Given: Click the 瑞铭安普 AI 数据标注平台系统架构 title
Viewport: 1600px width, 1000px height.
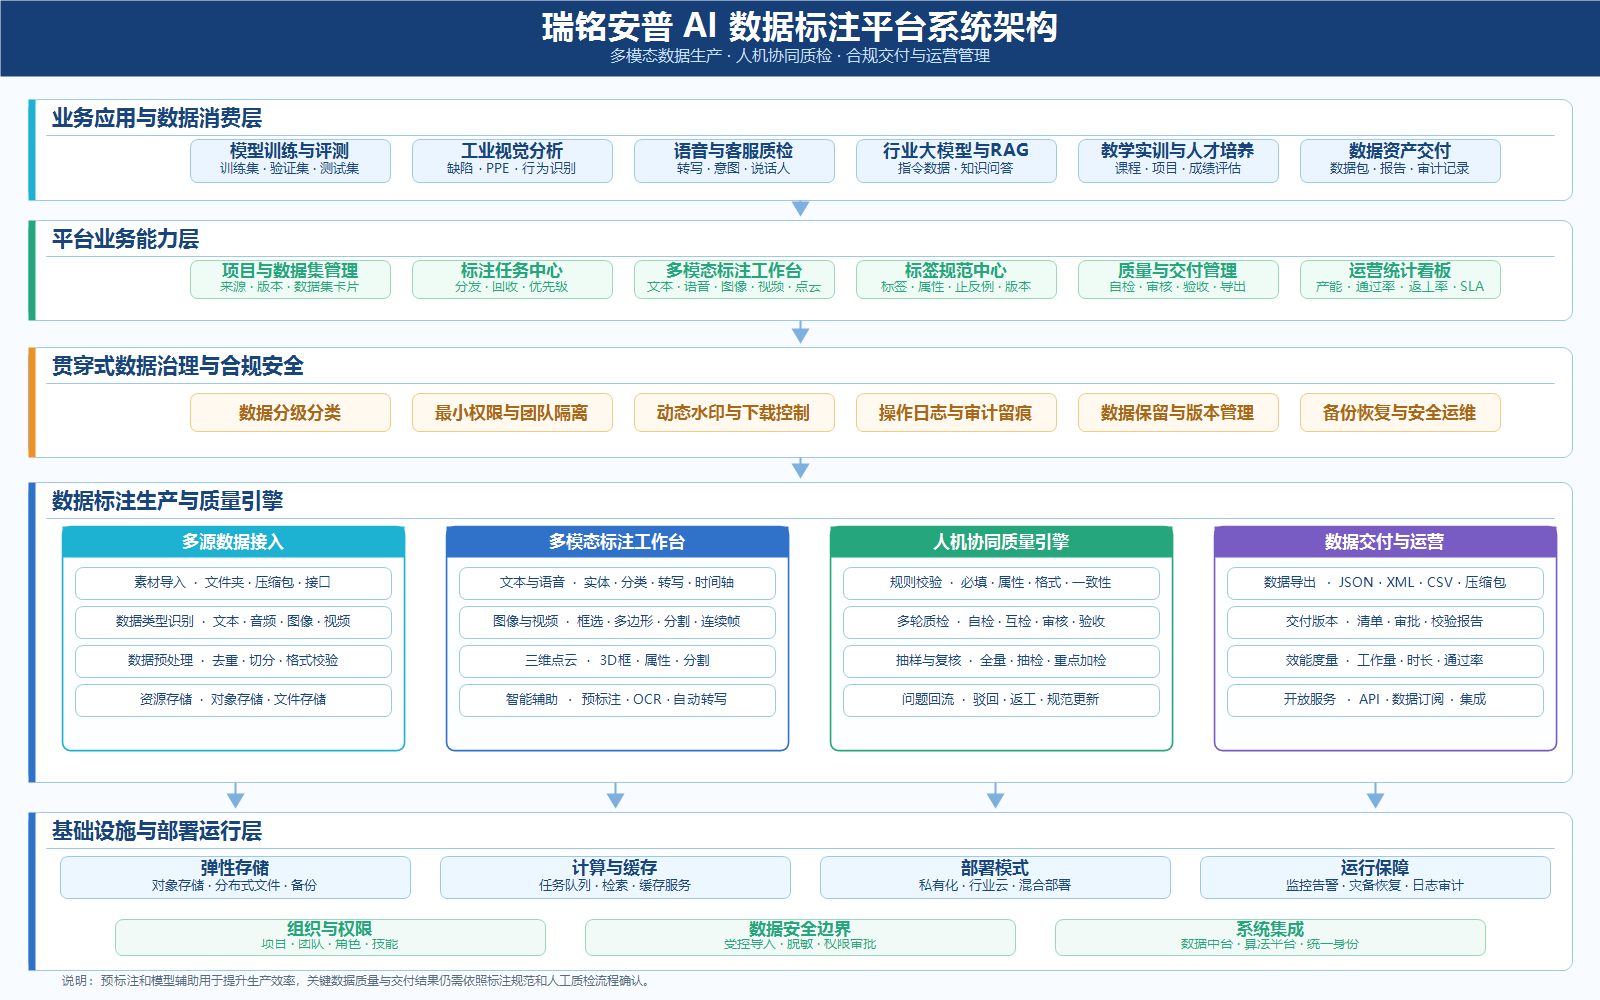Looking at the screenshot, I should pyautogui.click(x=800, y=26).
